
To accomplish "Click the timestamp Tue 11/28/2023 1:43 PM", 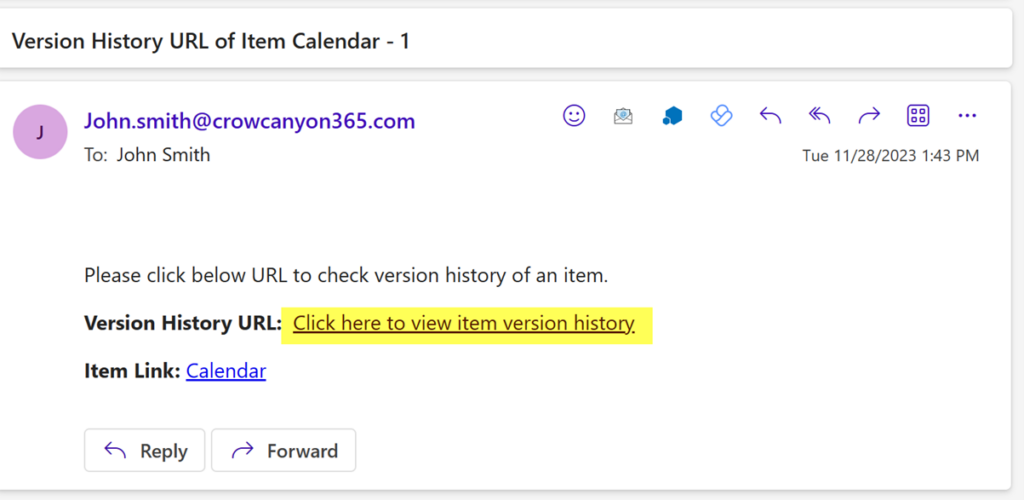I will (x=891, y=156).
